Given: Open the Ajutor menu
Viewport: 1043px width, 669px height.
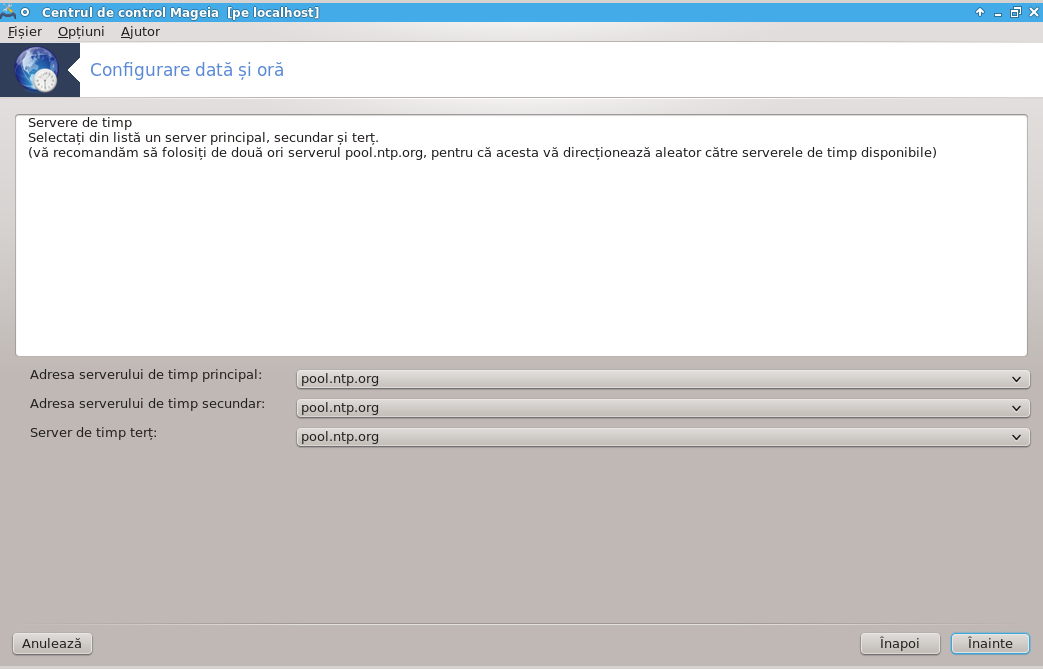Looking at the screenshot, I should tap(140, 31).
